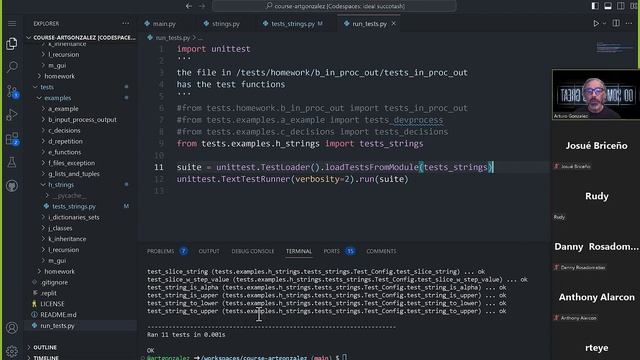This screenshot has height=360, width=640.
Task: Select run_tests.py in the explorer tree
Action: pos(57,326)
